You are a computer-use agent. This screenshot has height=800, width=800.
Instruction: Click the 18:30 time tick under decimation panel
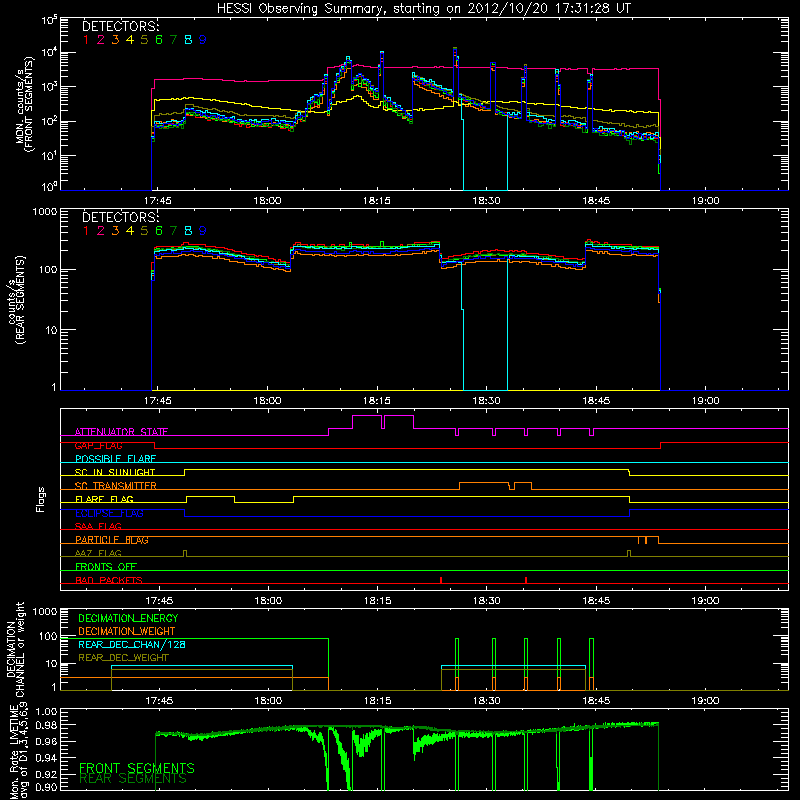tap(487, 701)
